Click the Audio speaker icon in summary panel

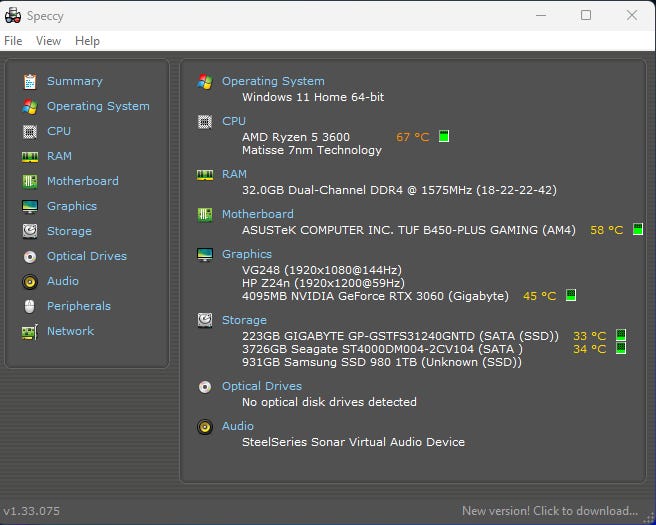click(205, 427)
